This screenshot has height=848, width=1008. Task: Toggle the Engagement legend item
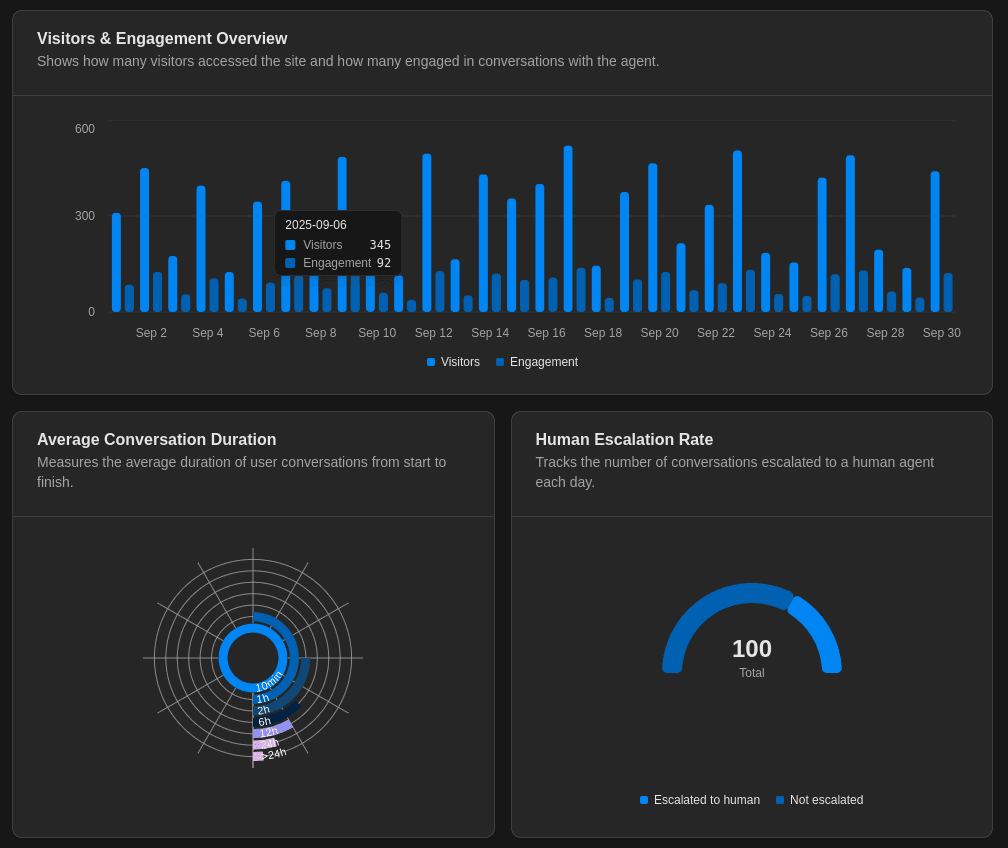[x=536, y=362]
